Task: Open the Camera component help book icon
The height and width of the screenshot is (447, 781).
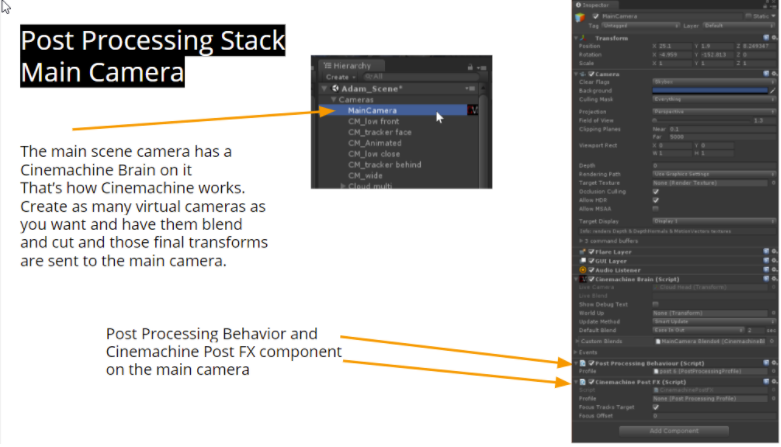Action: click(764, 74)
